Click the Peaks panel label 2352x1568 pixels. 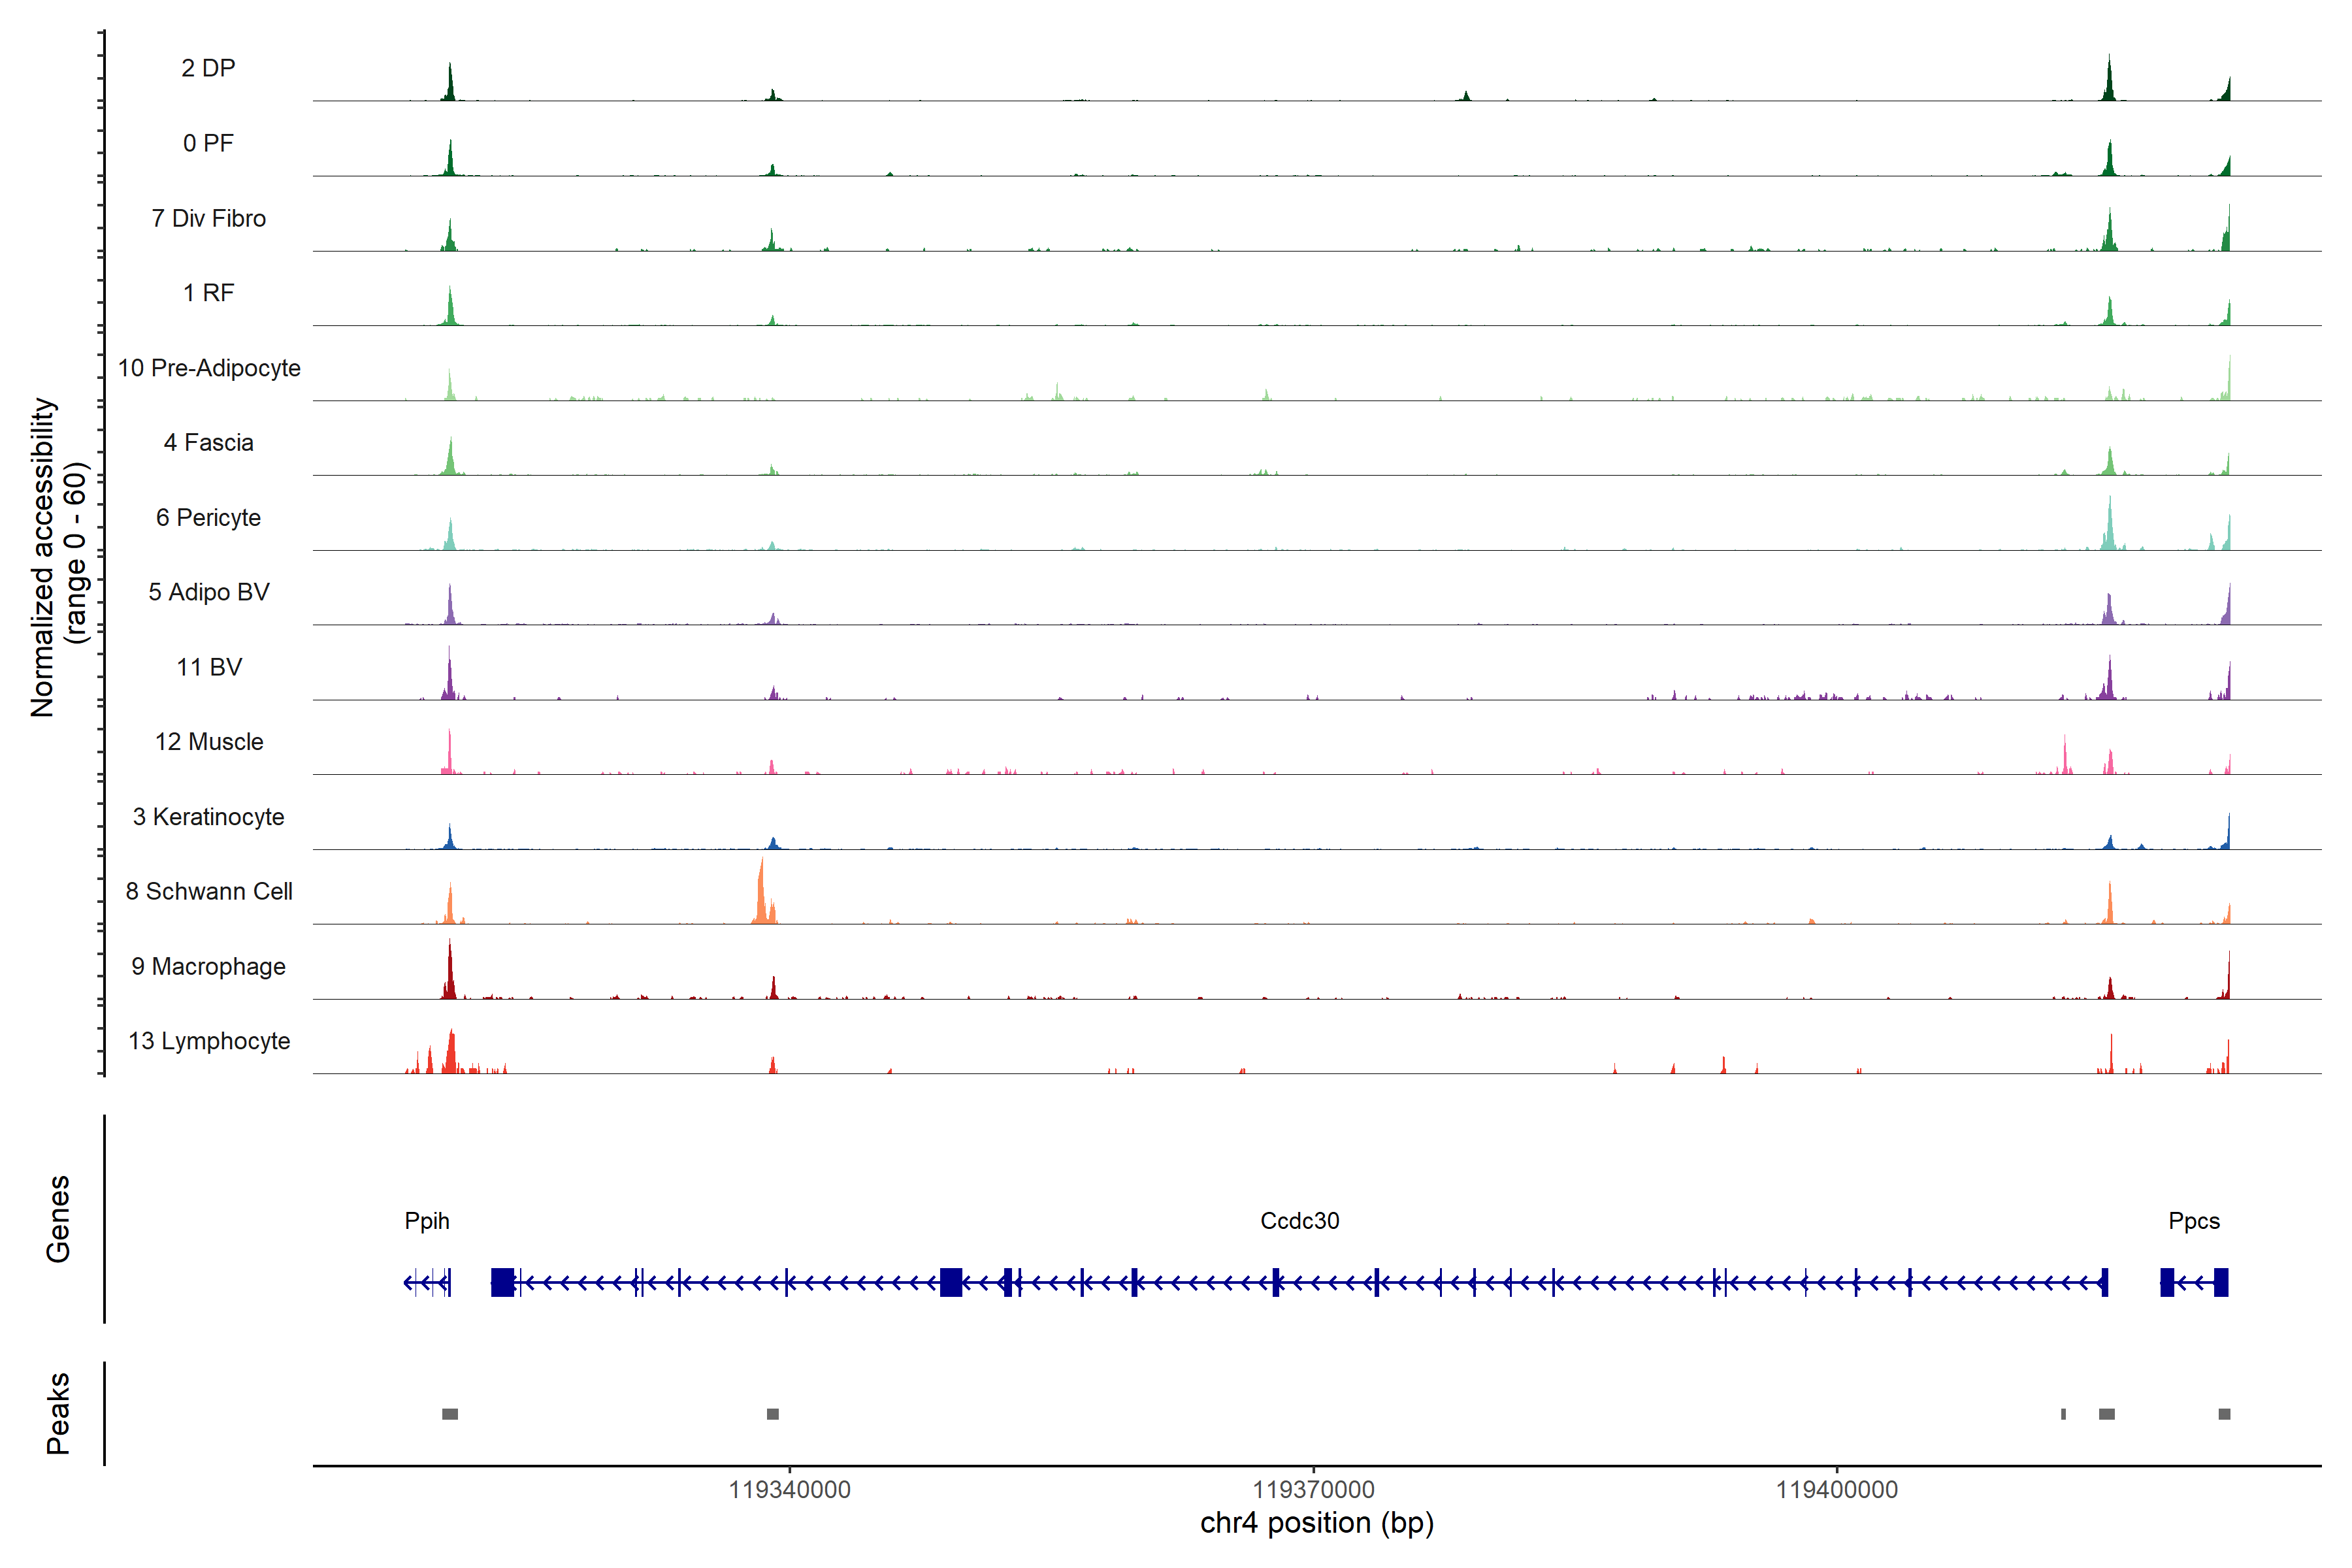point(58,1413)
